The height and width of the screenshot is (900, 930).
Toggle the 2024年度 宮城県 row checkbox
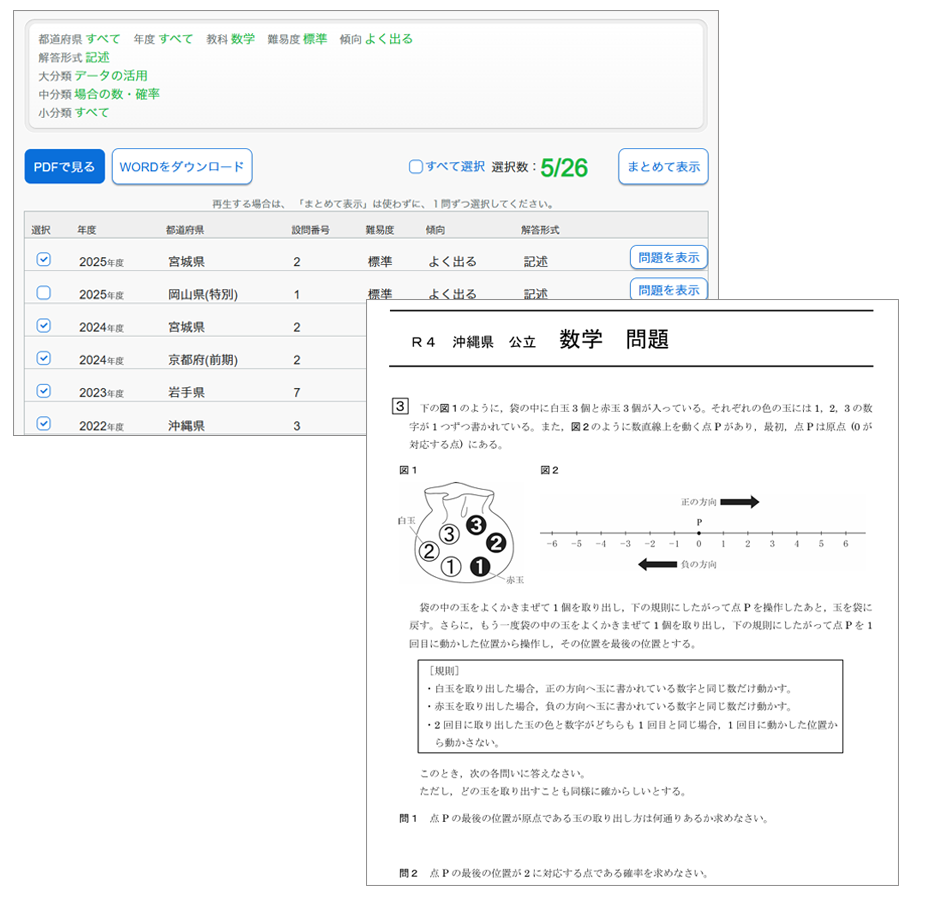(43, 325)
